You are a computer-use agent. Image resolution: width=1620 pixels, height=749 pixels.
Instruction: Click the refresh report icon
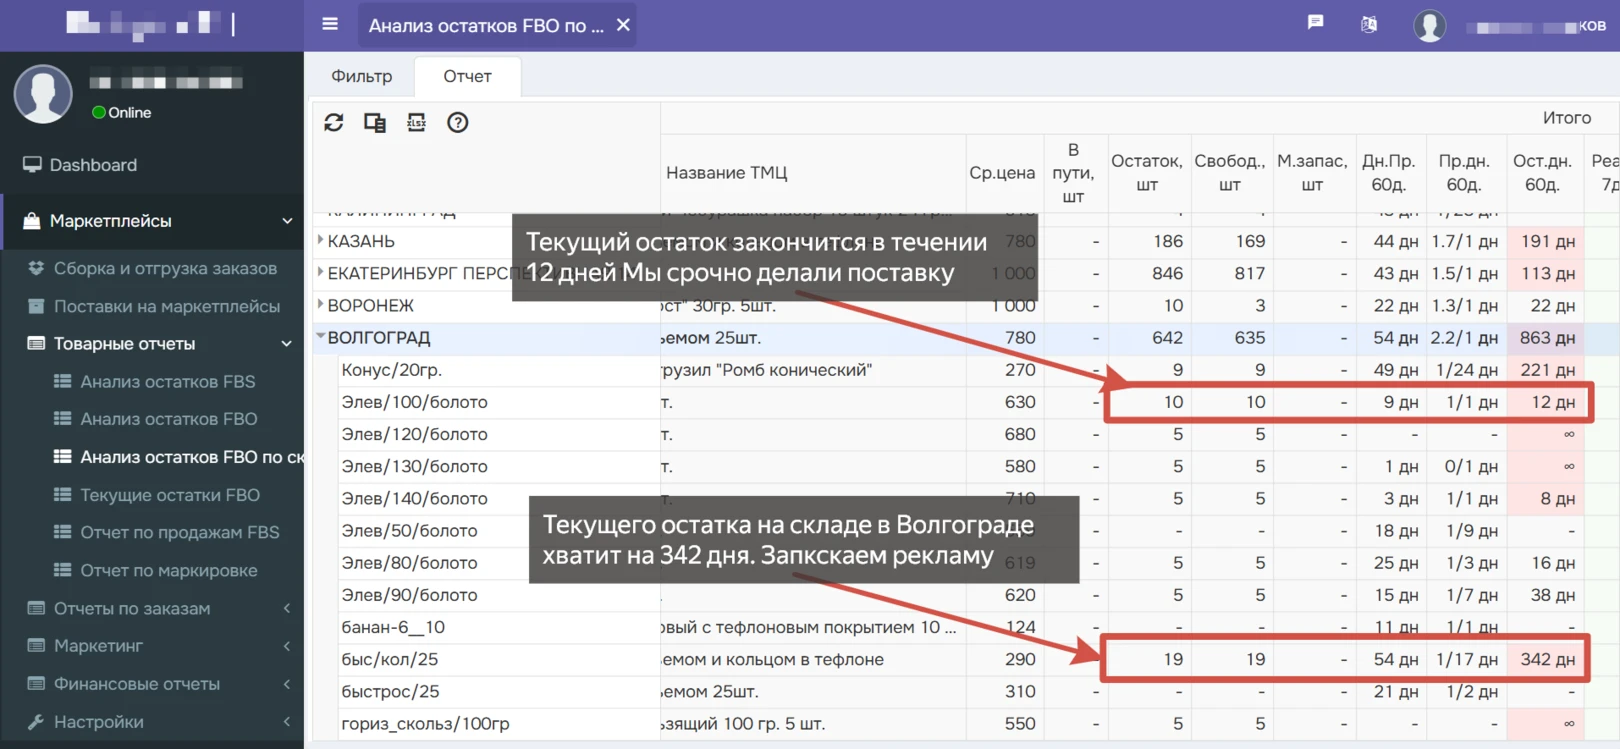(x=334, y=122)
